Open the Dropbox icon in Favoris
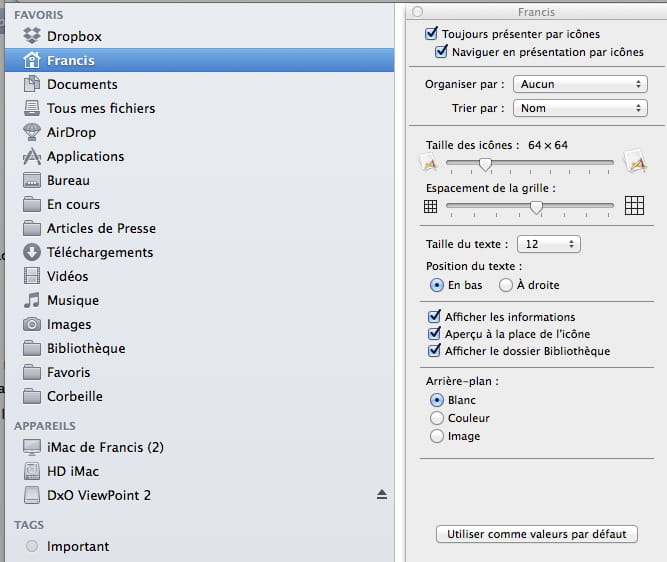The height and width of the screenshot is (562, 667). pos(32,36)
